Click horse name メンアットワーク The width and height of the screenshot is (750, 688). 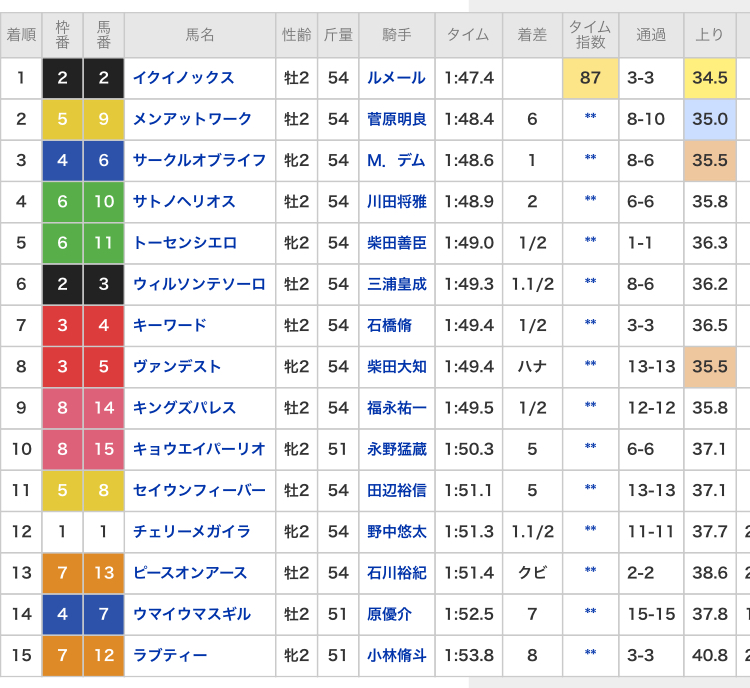click(192, 119)
